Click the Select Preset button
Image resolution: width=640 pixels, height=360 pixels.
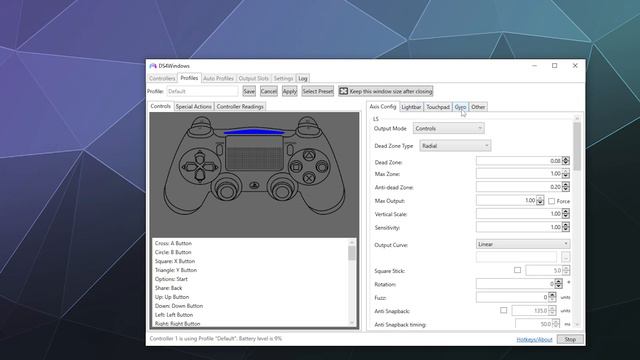click(x=318, y=91)
